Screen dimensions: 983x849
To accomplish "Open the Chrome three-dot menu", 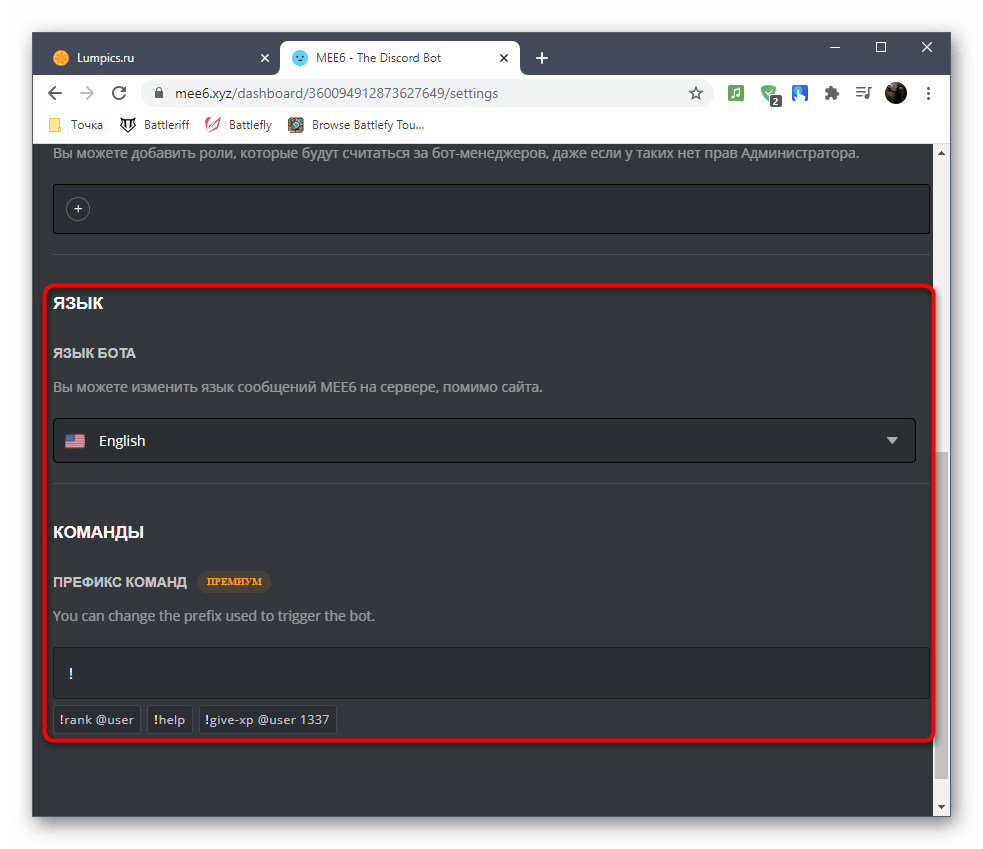I will (x=929, y=93).
